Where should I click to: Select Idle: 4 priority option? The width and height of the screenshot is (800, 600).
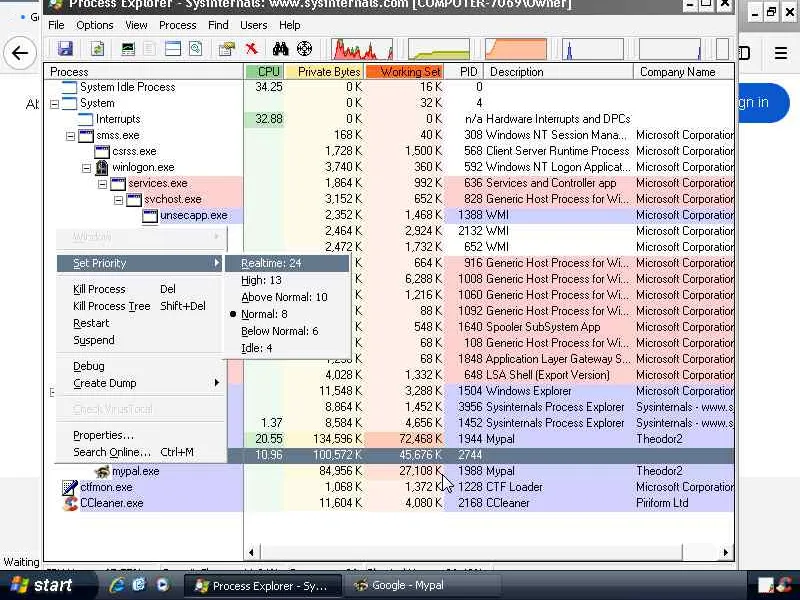click(287, 348)
